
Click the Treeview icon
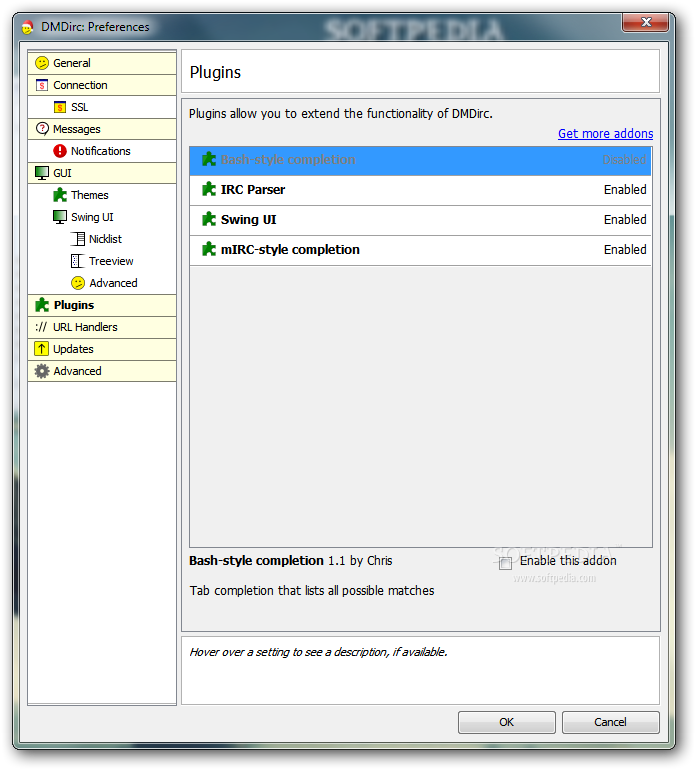pyautogui.click(x=78, y=261)
